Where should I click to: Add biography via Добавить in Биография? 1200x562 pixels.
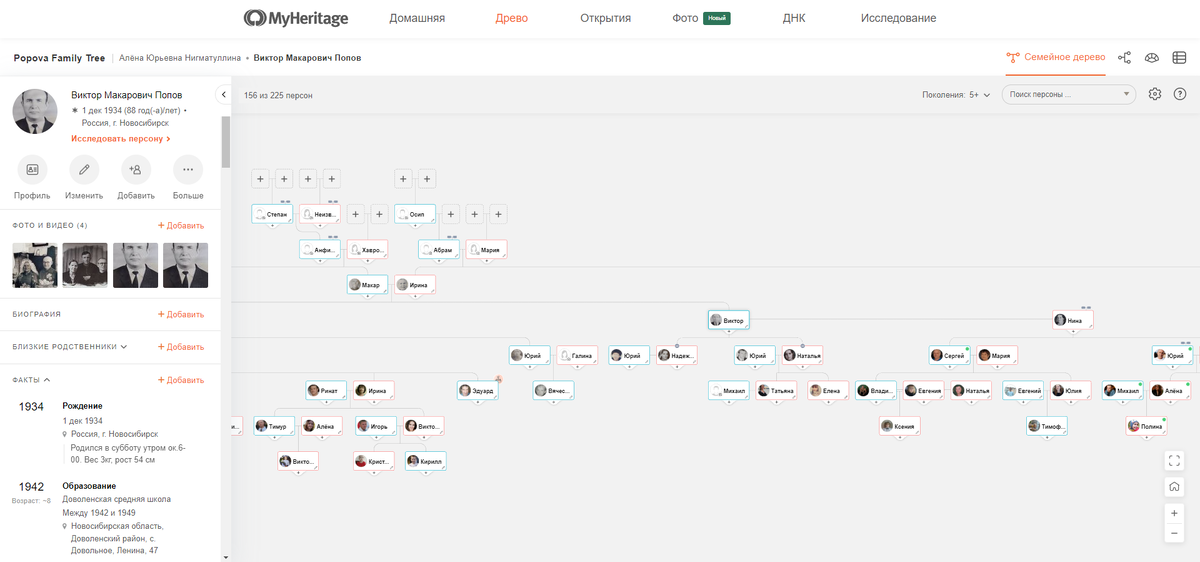point(181,314)
